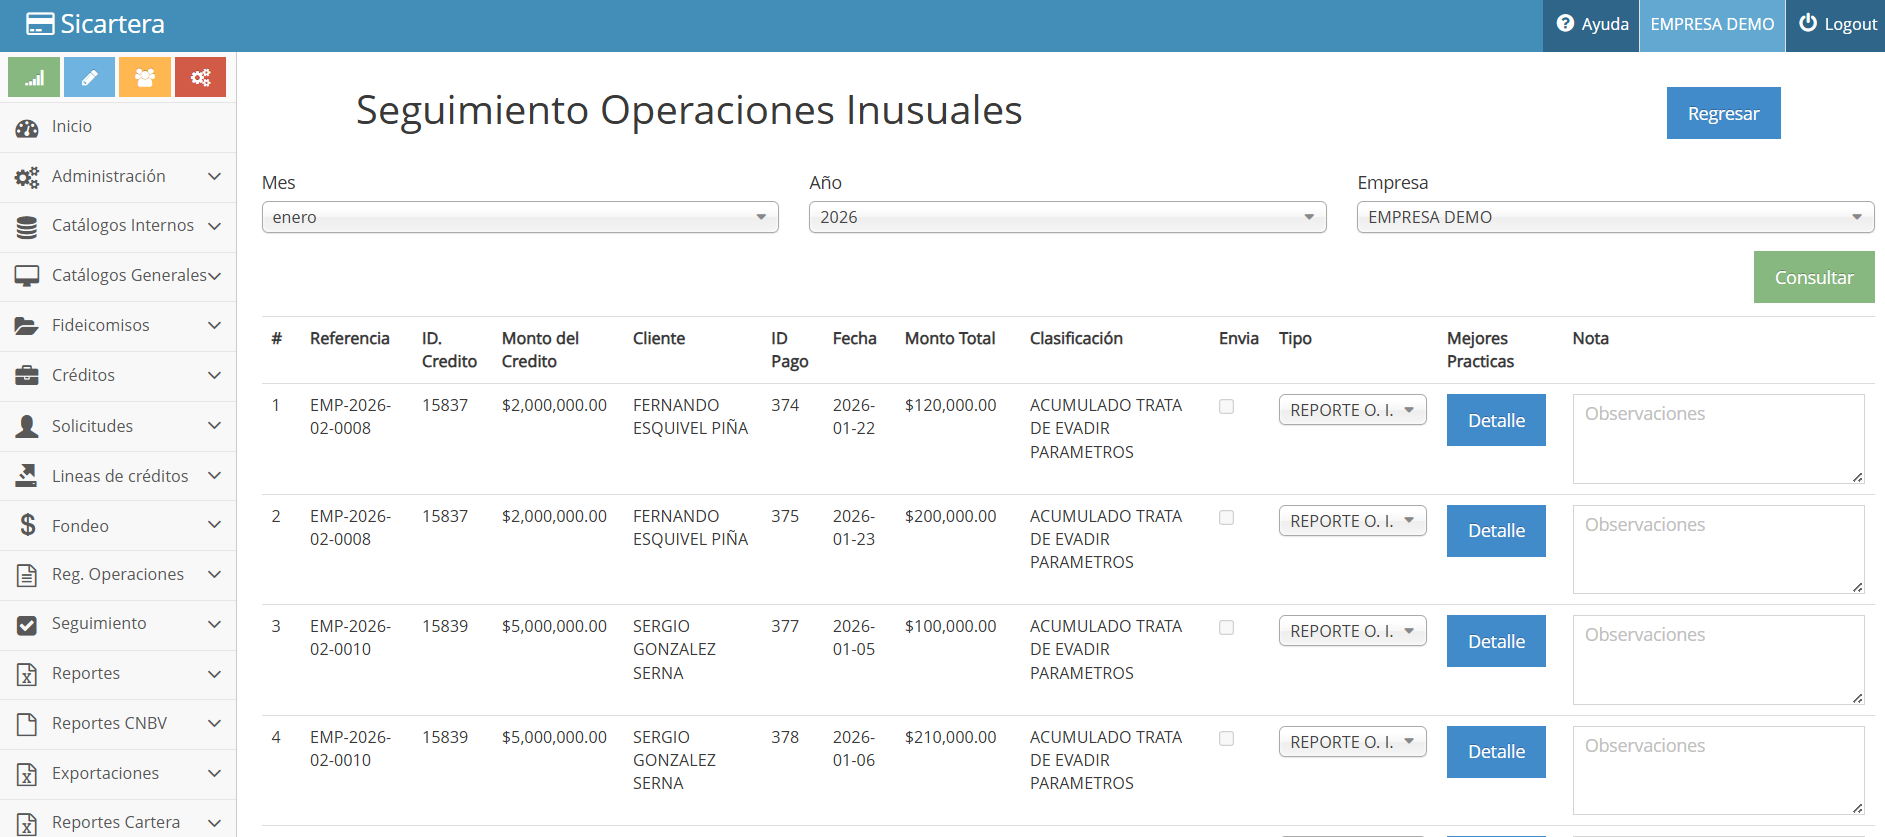Click the Logout power icon
This screenshot has height=837, width=1885.
pyautogui.click(x=1808, y=23)
